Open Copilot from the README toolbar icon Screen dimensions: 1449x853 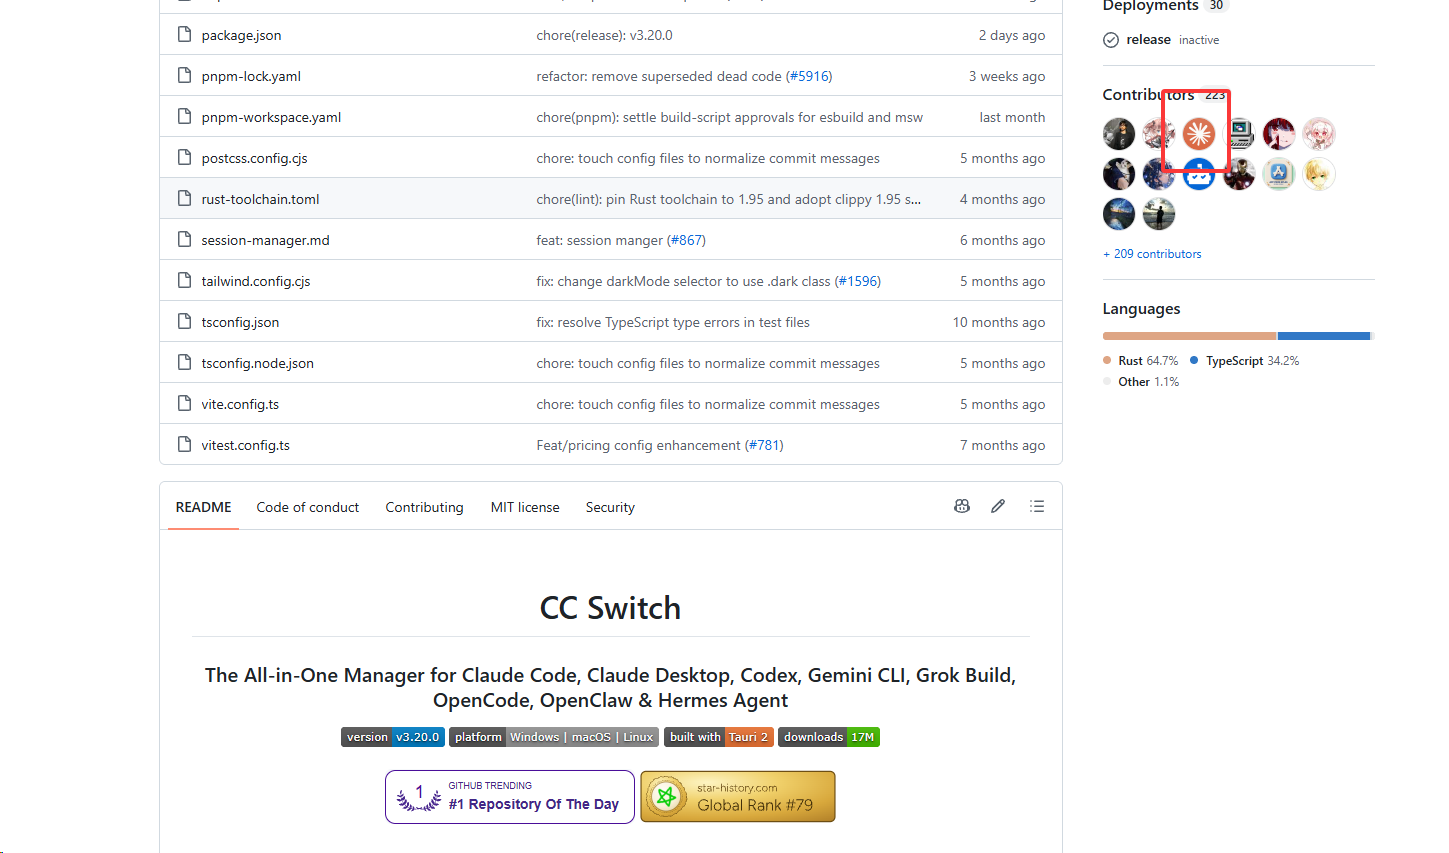tap(962, 507)
